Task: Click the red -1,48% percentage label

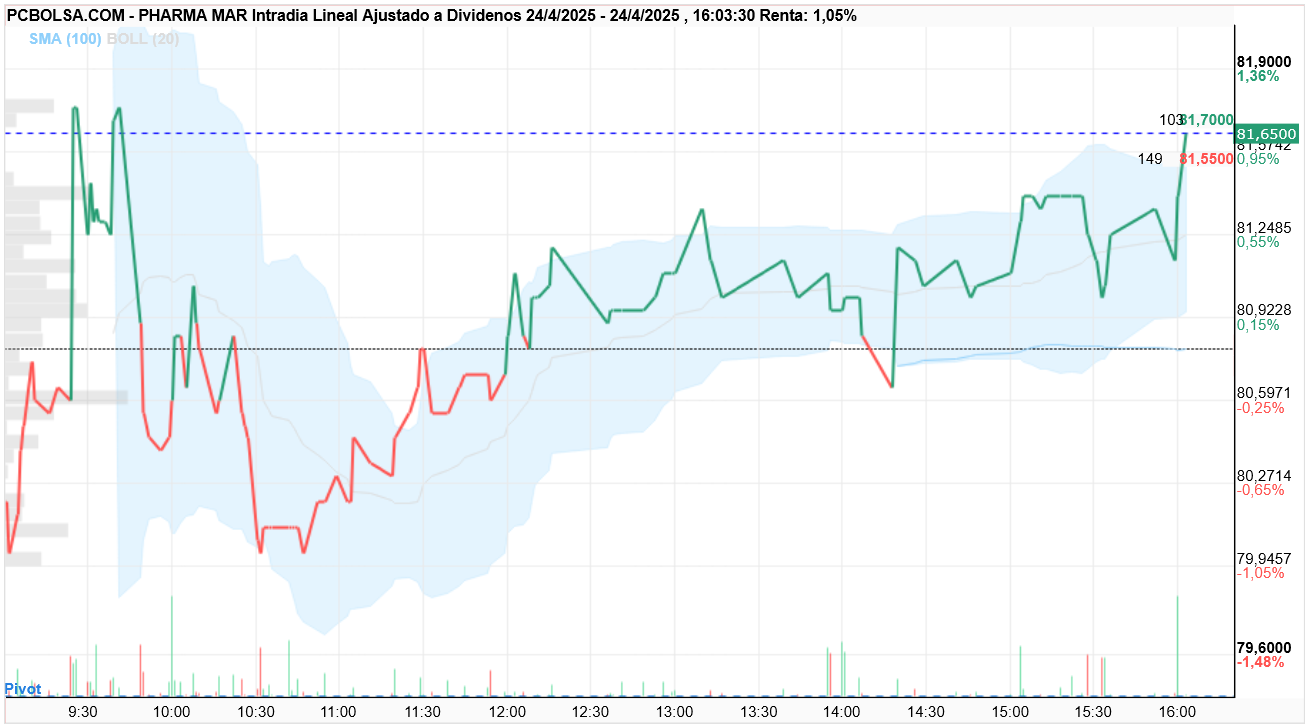Action: pyautogui.click(x=1260, y=662)
